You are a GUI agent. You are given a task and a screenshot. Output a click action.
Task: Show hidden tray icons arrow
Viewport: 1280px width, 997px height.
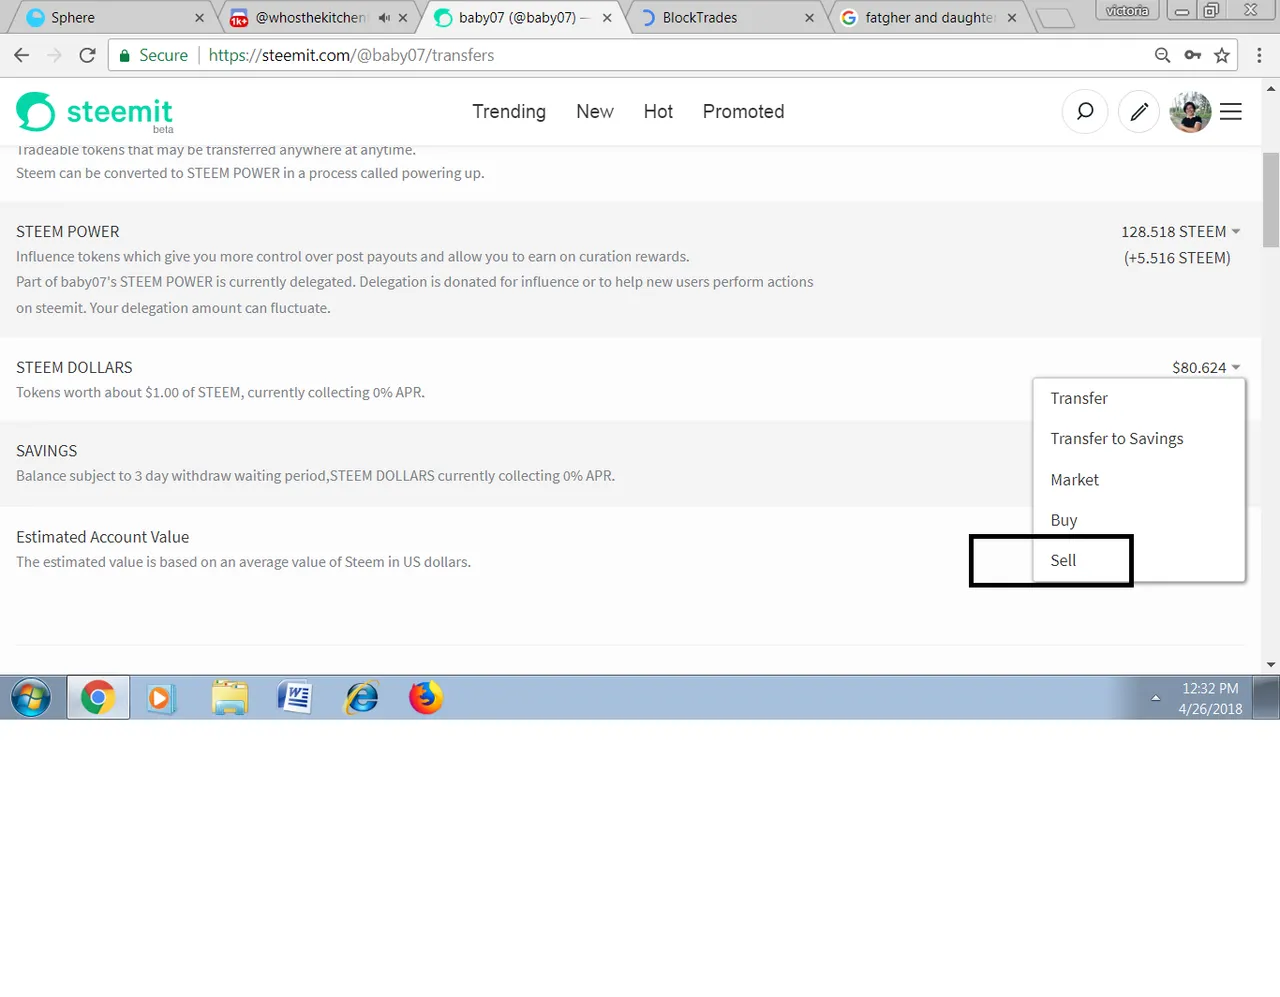coord(1155,698)
